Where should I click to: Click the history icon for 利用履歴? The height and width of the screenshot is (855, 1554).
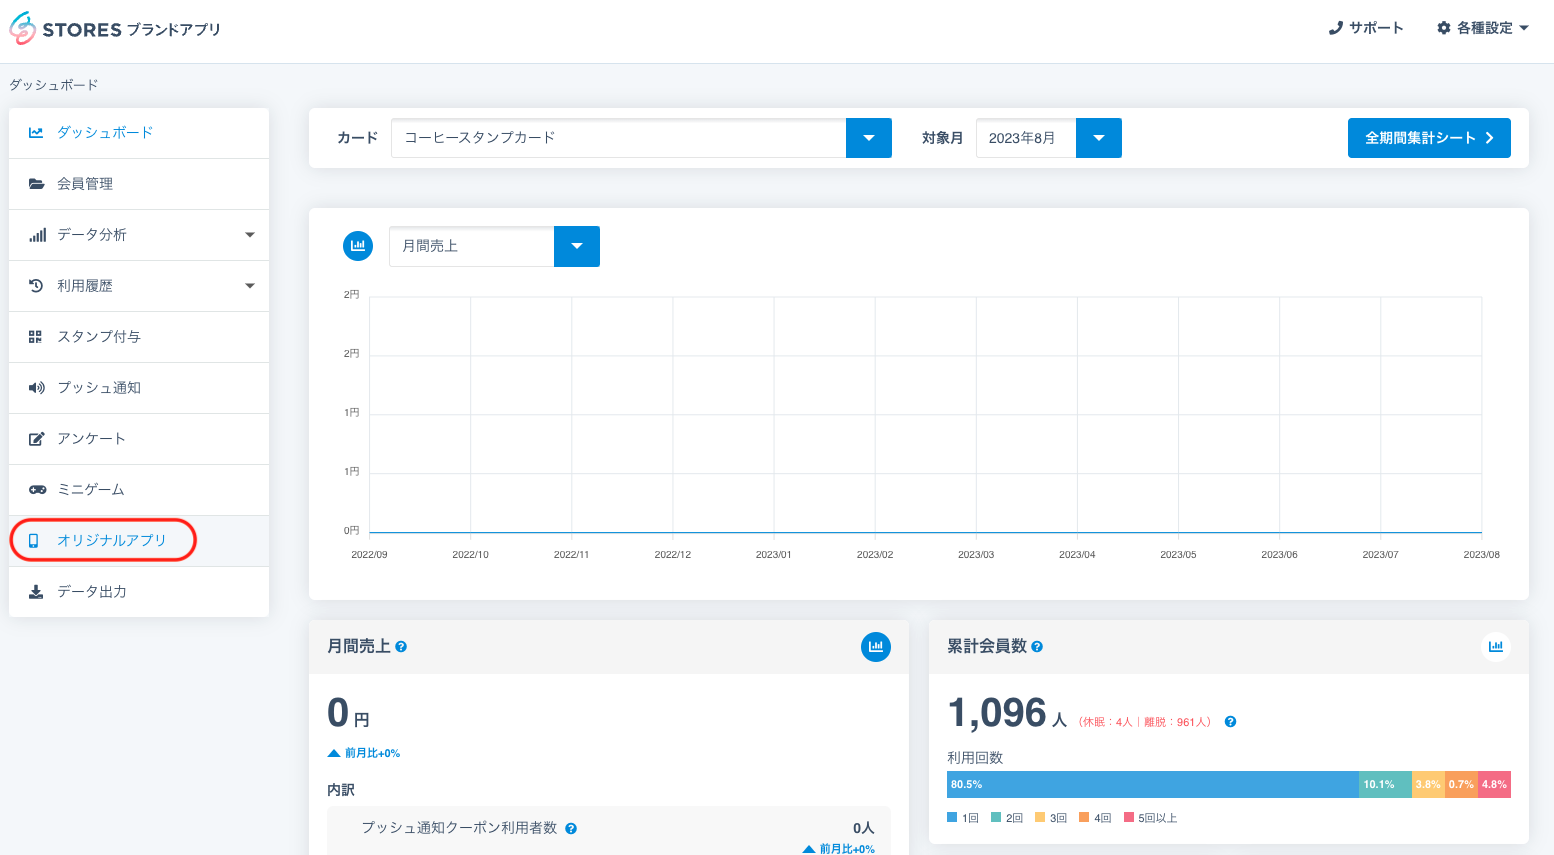tap(36, 286)
